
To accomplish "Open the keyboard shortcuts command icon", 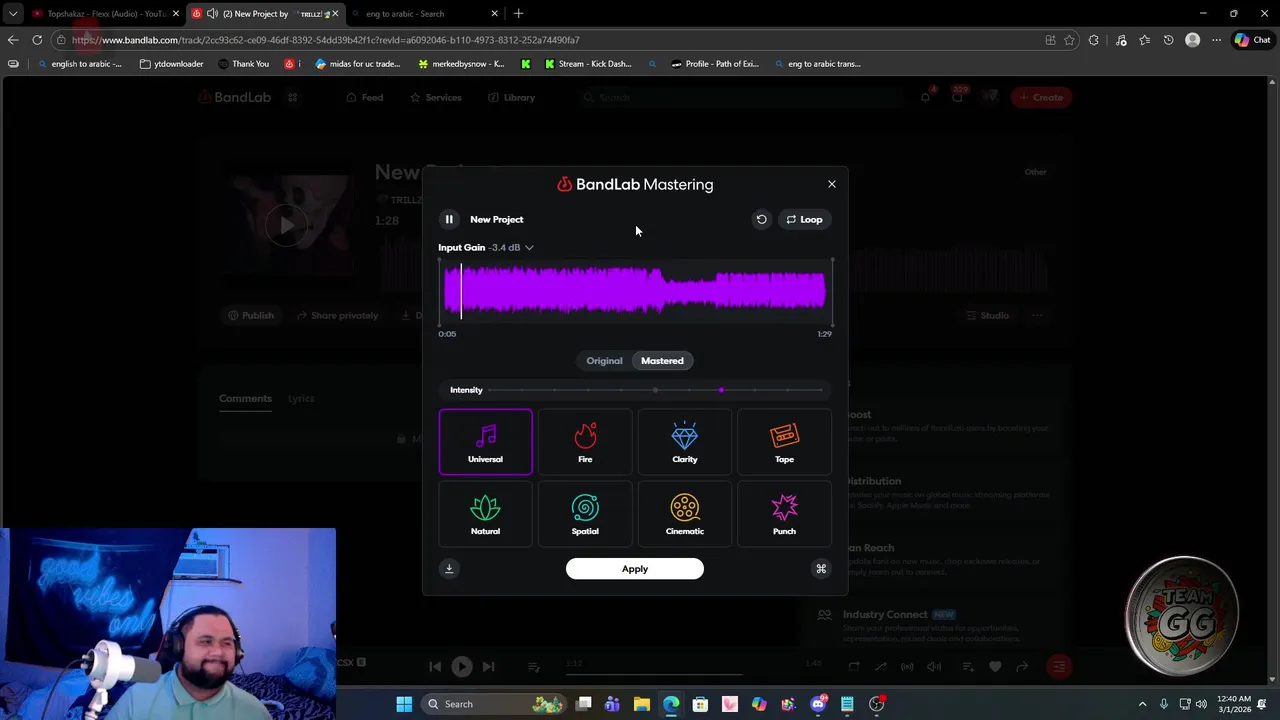I will [821, 569].
